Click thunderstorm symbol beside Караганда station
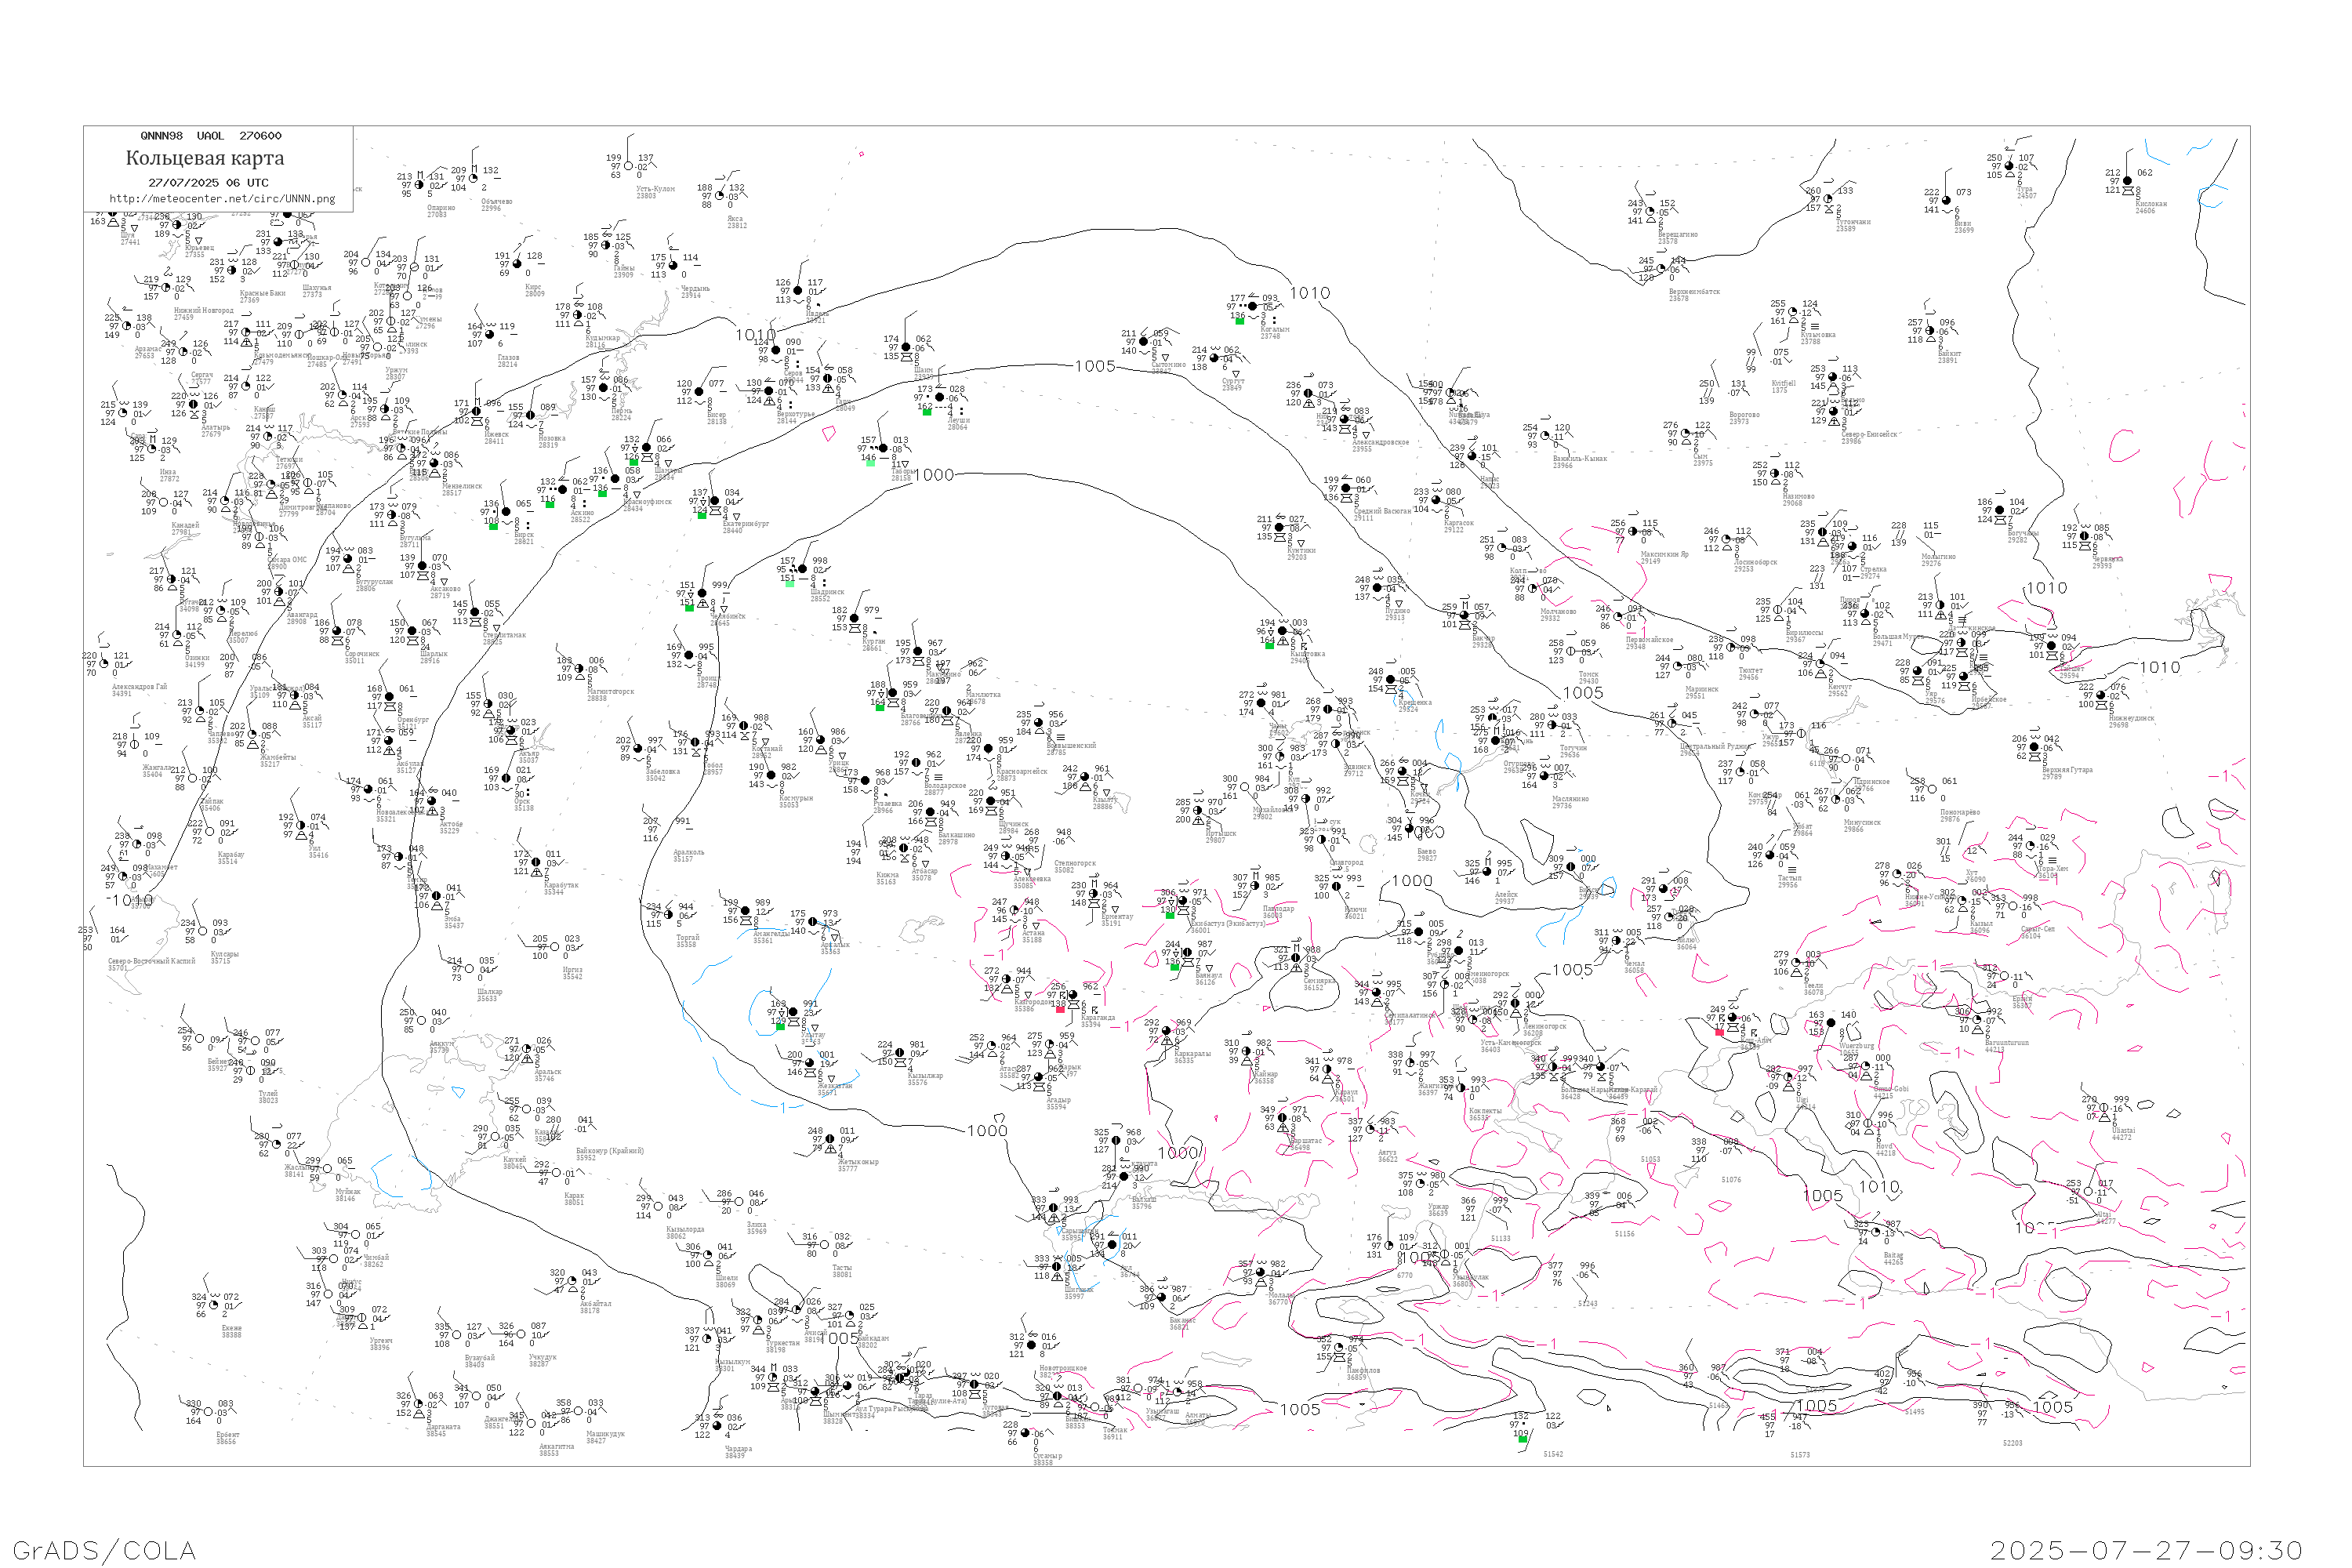 point(1095,1011)
